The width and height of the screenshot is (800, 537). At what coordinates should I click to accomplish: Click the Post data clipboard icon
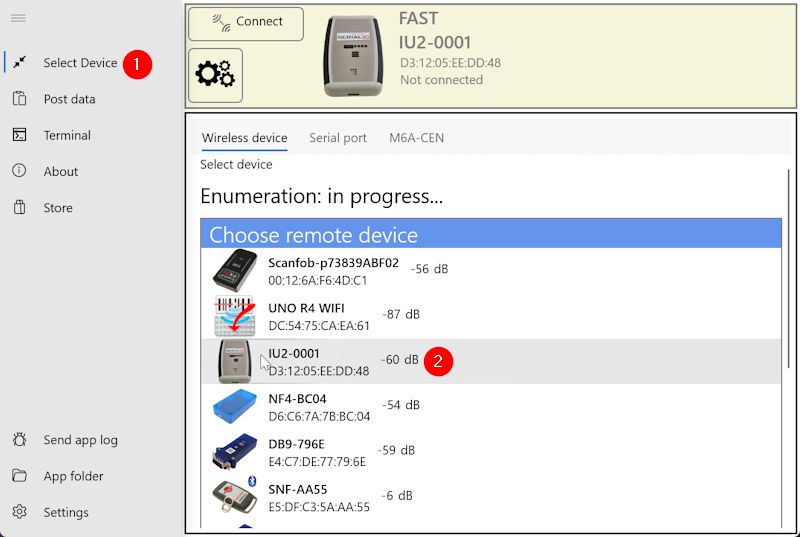19,98
